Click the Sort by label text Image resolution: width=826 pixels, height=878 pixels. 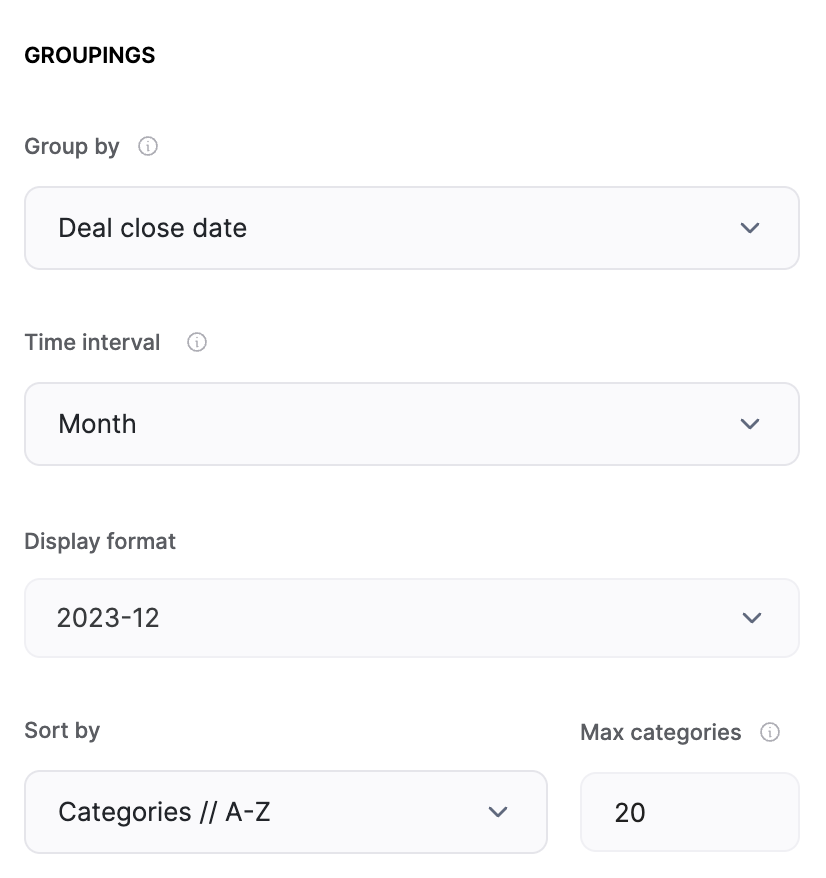point(62,731)
